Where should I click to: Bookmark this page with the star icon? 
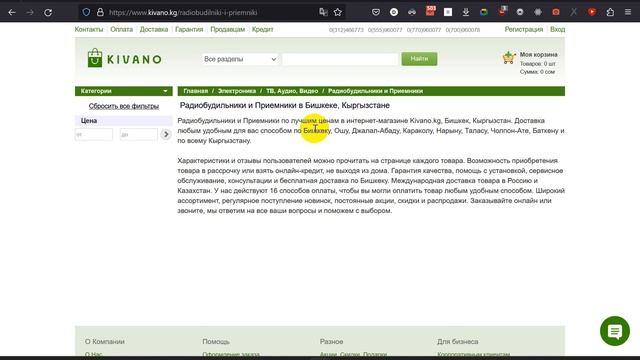pos(338,12)
